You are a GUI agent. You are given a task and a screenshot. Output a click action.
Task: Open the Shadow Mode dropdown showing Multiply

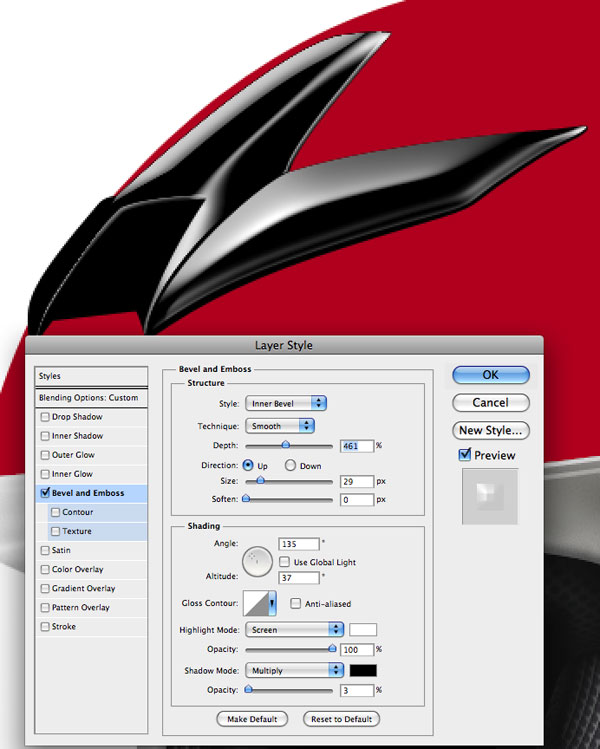294,670
